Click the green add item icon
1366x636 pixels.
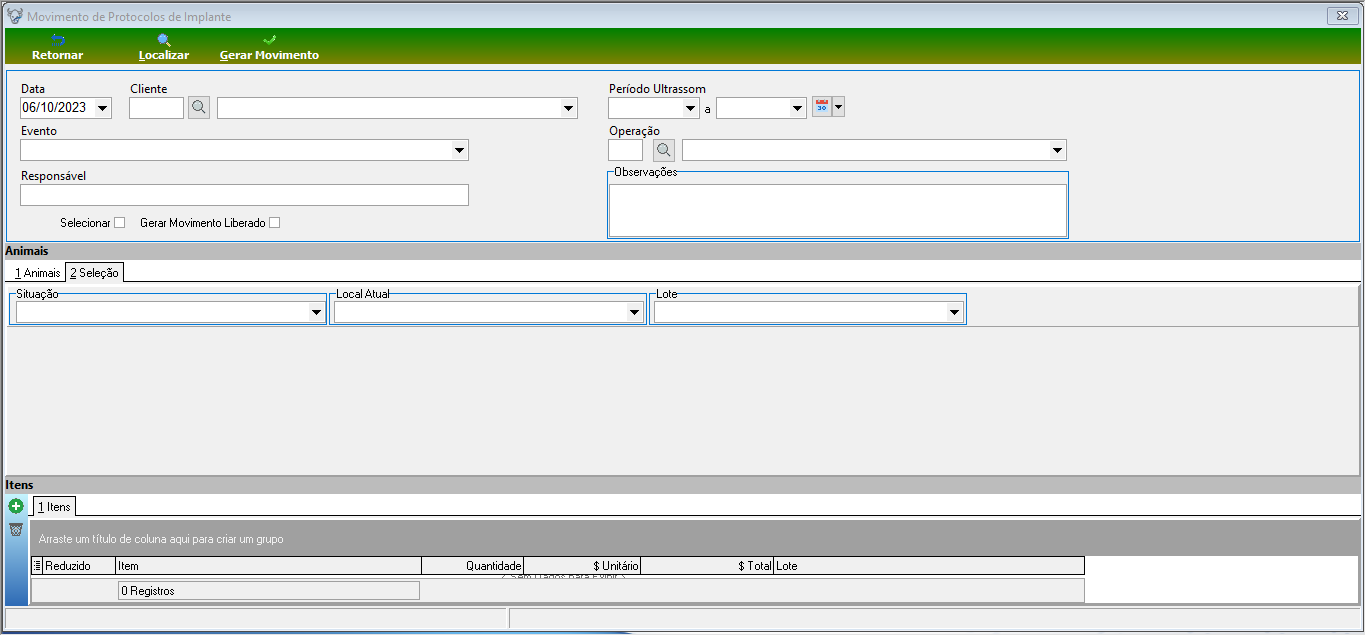(16, 507)
